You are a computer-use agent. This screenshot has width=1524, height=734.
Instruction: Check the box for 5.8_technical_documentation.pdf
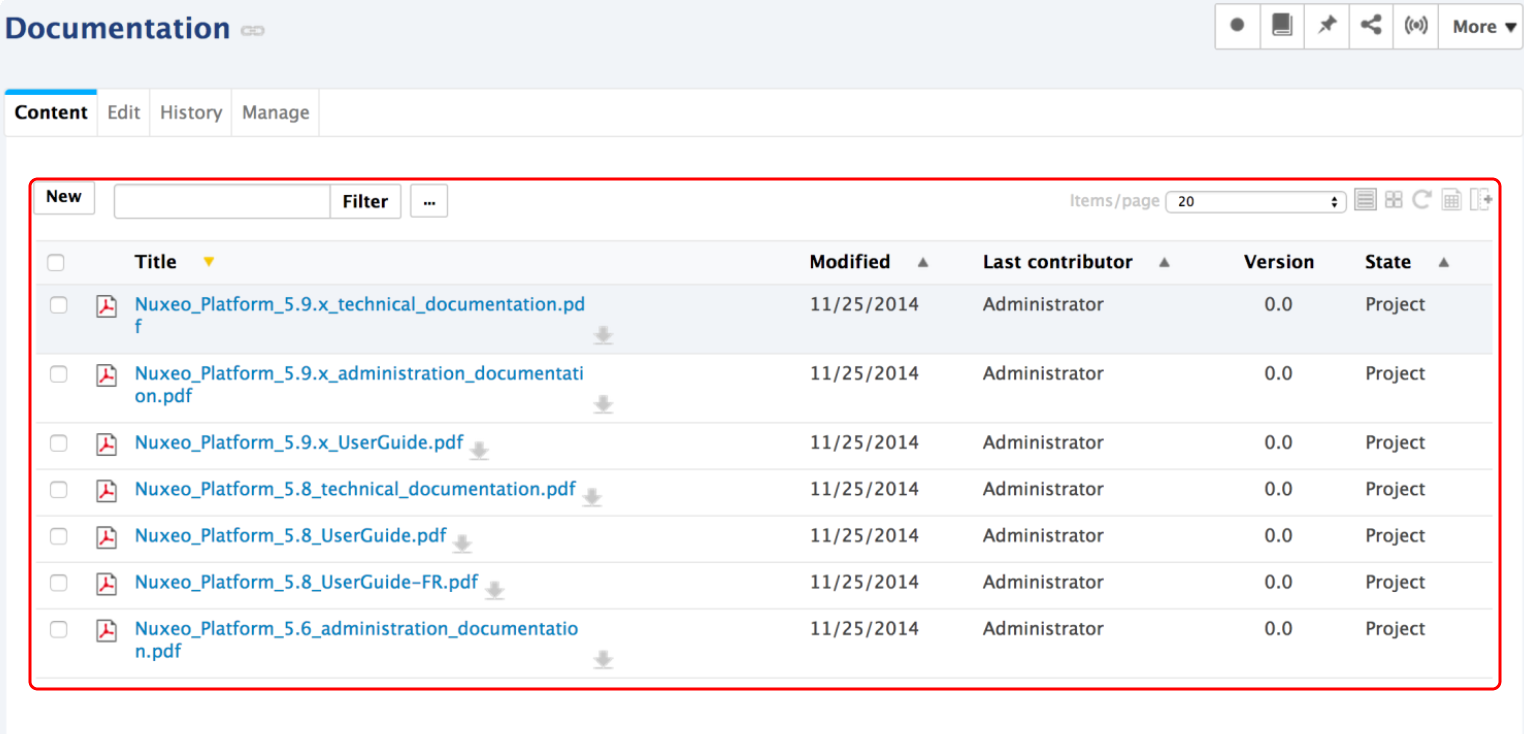pos(59,490)
